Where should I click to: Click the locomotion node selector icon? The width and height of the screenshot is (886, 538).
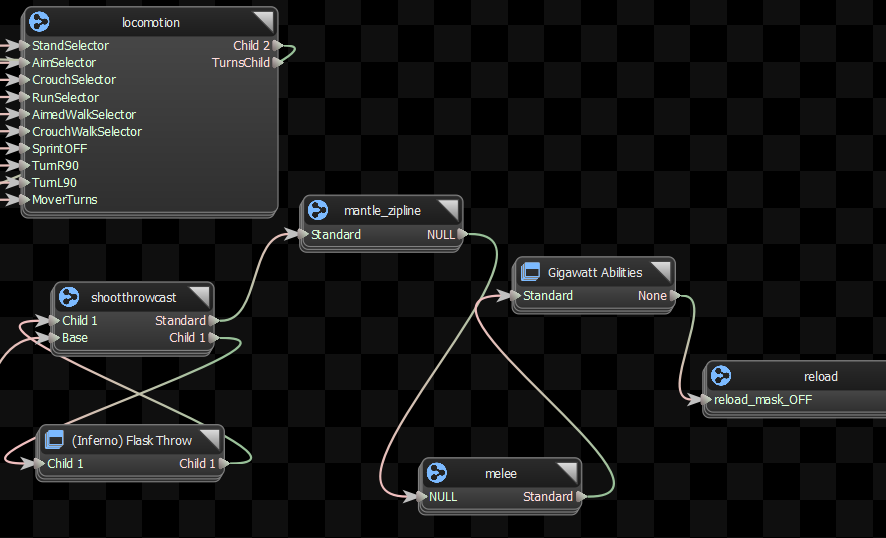pyautogui.click(x=40, y=22)
